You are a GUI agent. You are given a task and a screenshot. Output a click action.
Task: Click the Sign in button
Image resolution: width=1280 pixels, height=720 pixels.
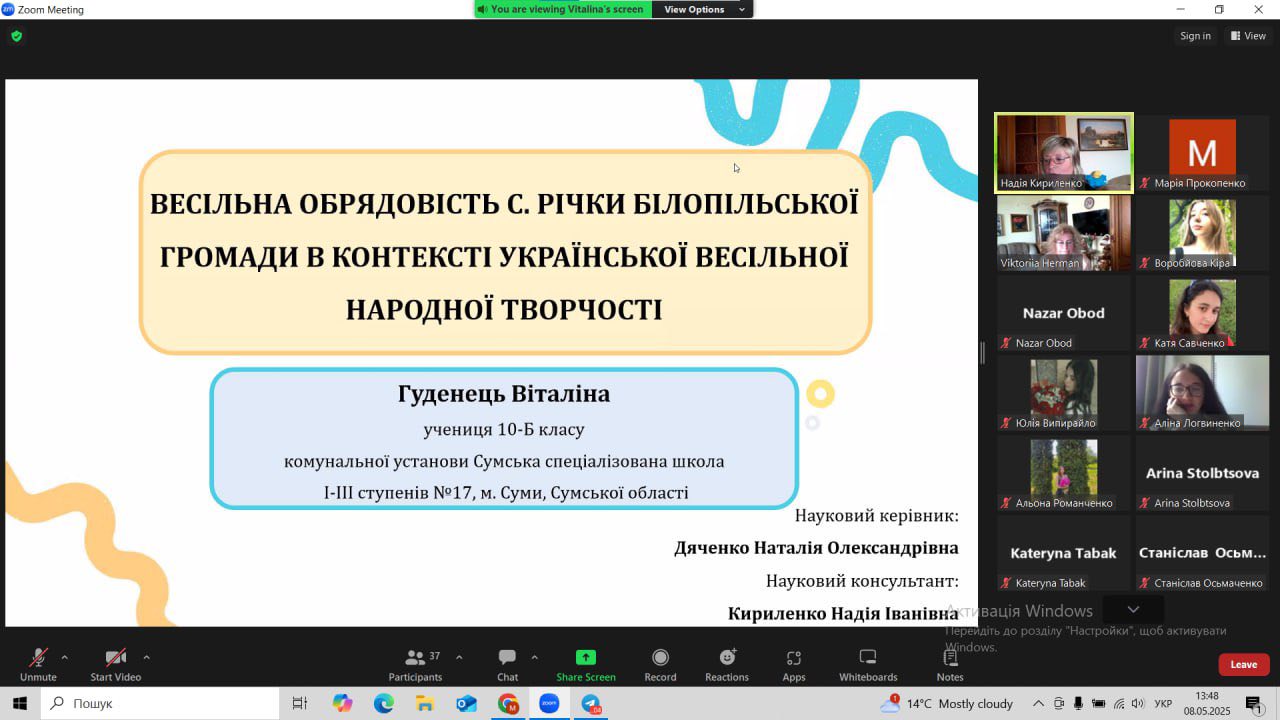1195,36
